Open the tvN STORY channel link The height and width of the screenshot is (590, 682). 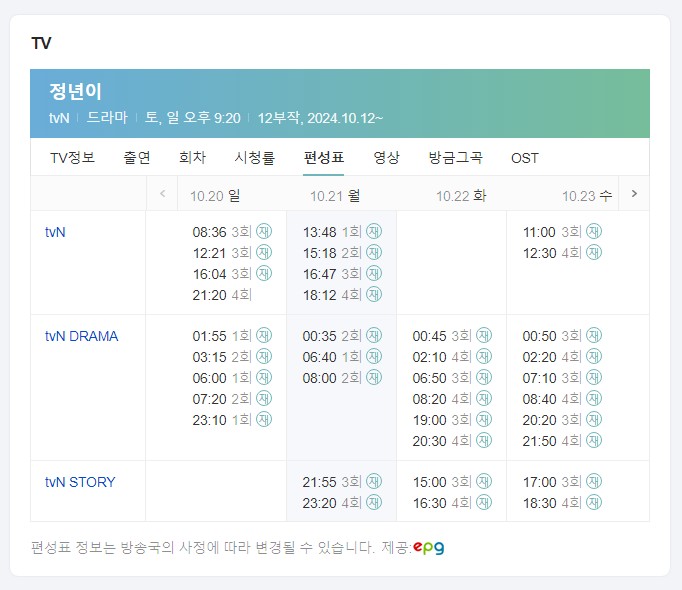coord(80,482)
